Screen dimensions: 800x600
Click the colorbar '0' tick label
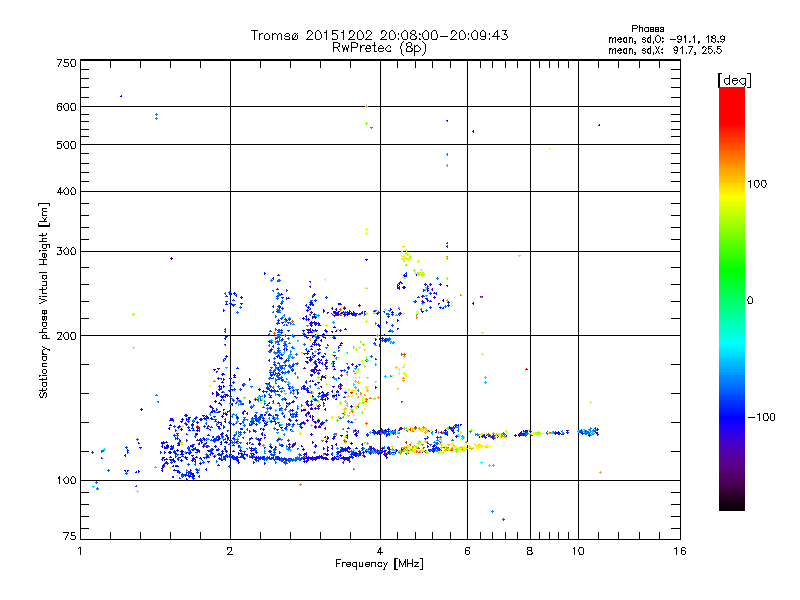pos(750,301)
